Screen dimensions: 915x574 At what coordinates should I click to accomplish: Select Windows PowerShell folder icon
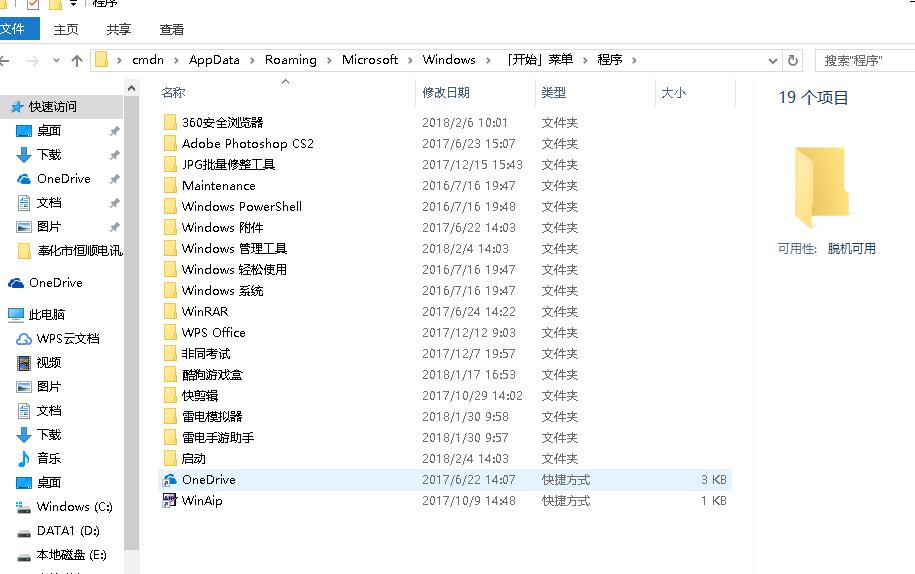click(x=170, y=206)
